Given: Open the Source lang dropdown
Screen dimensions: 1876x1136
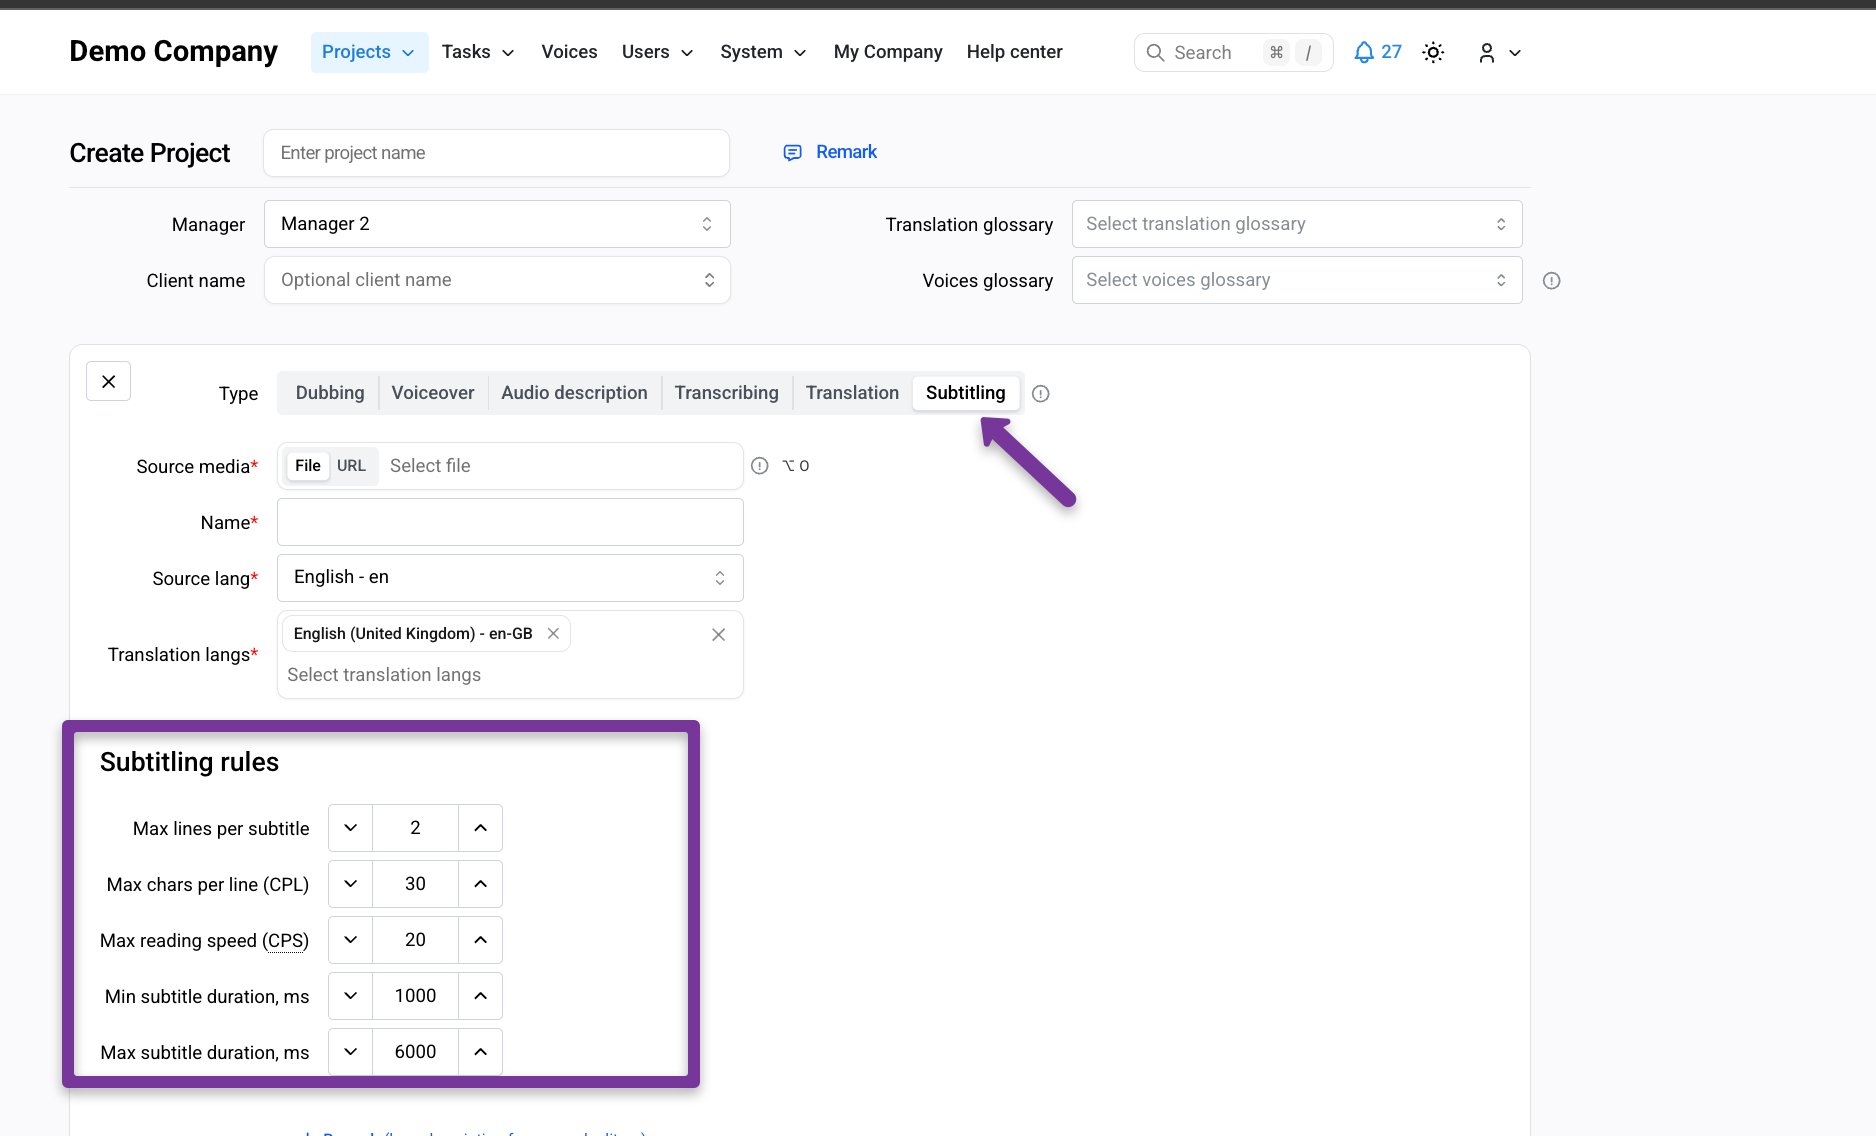Looking at the screenshot, I should click(x=510, y=578).
